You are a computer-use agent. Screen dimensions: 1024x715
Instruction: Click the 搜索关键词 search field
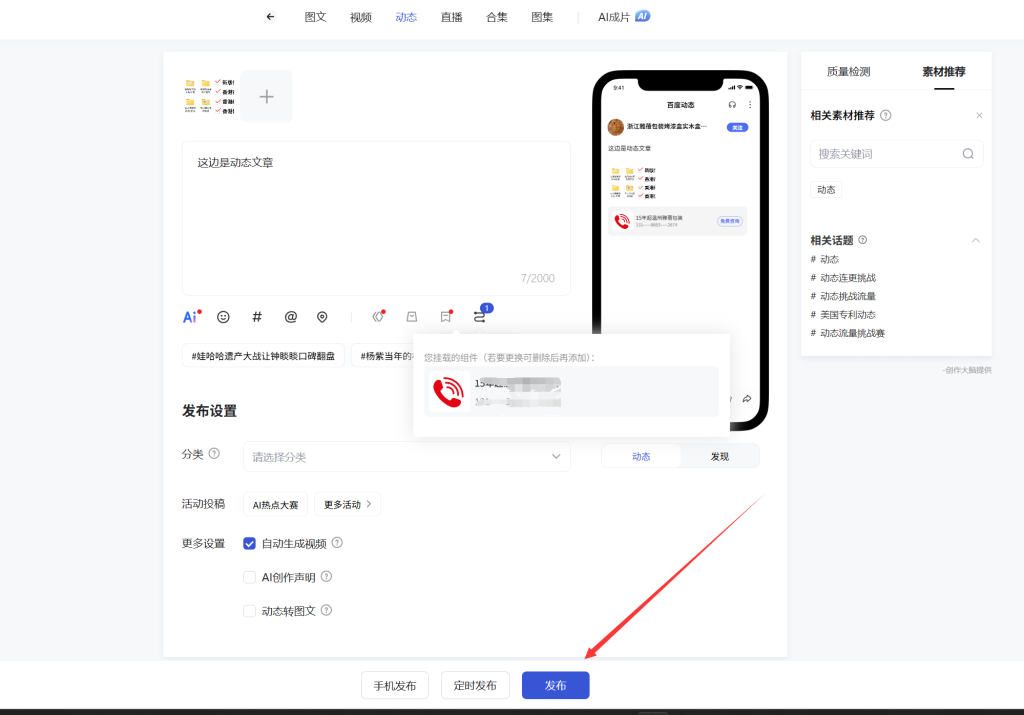(886, 154)
